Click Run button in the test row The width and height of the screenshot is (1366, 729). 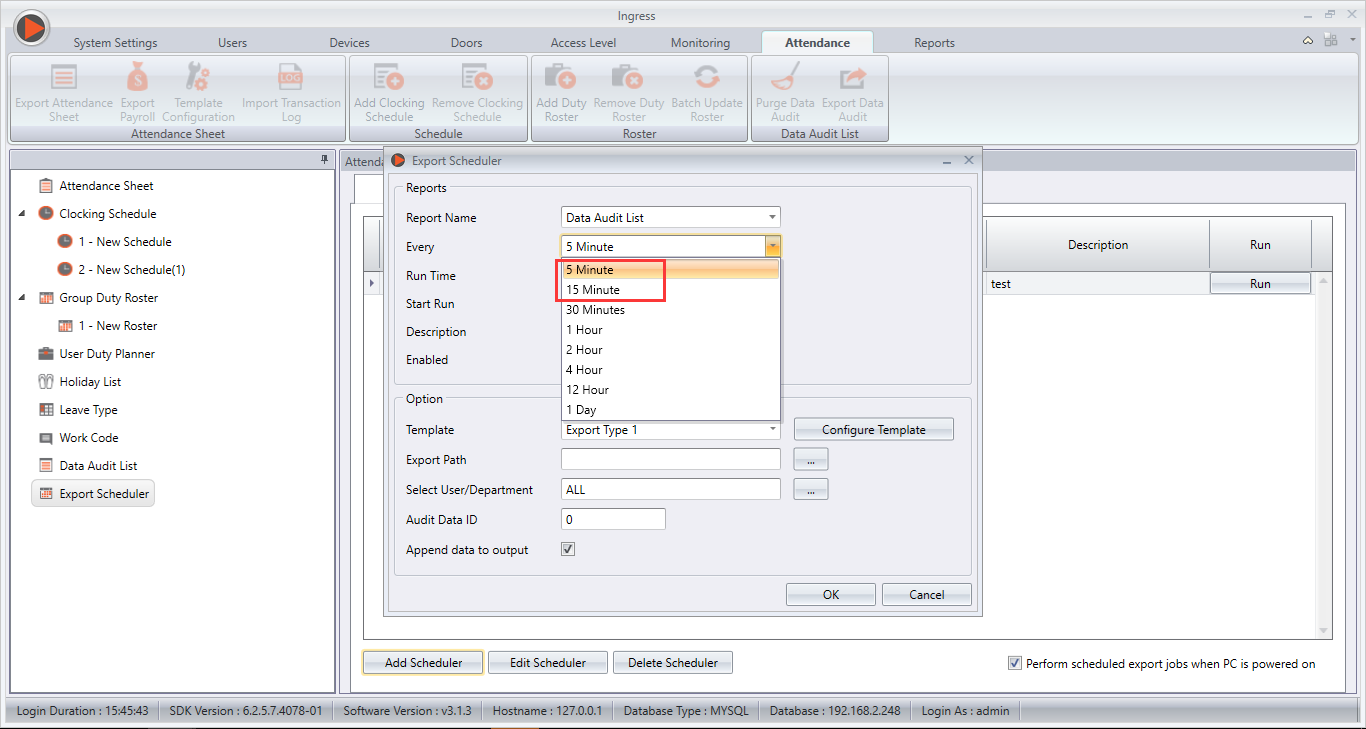click(x=1260, y=284)
